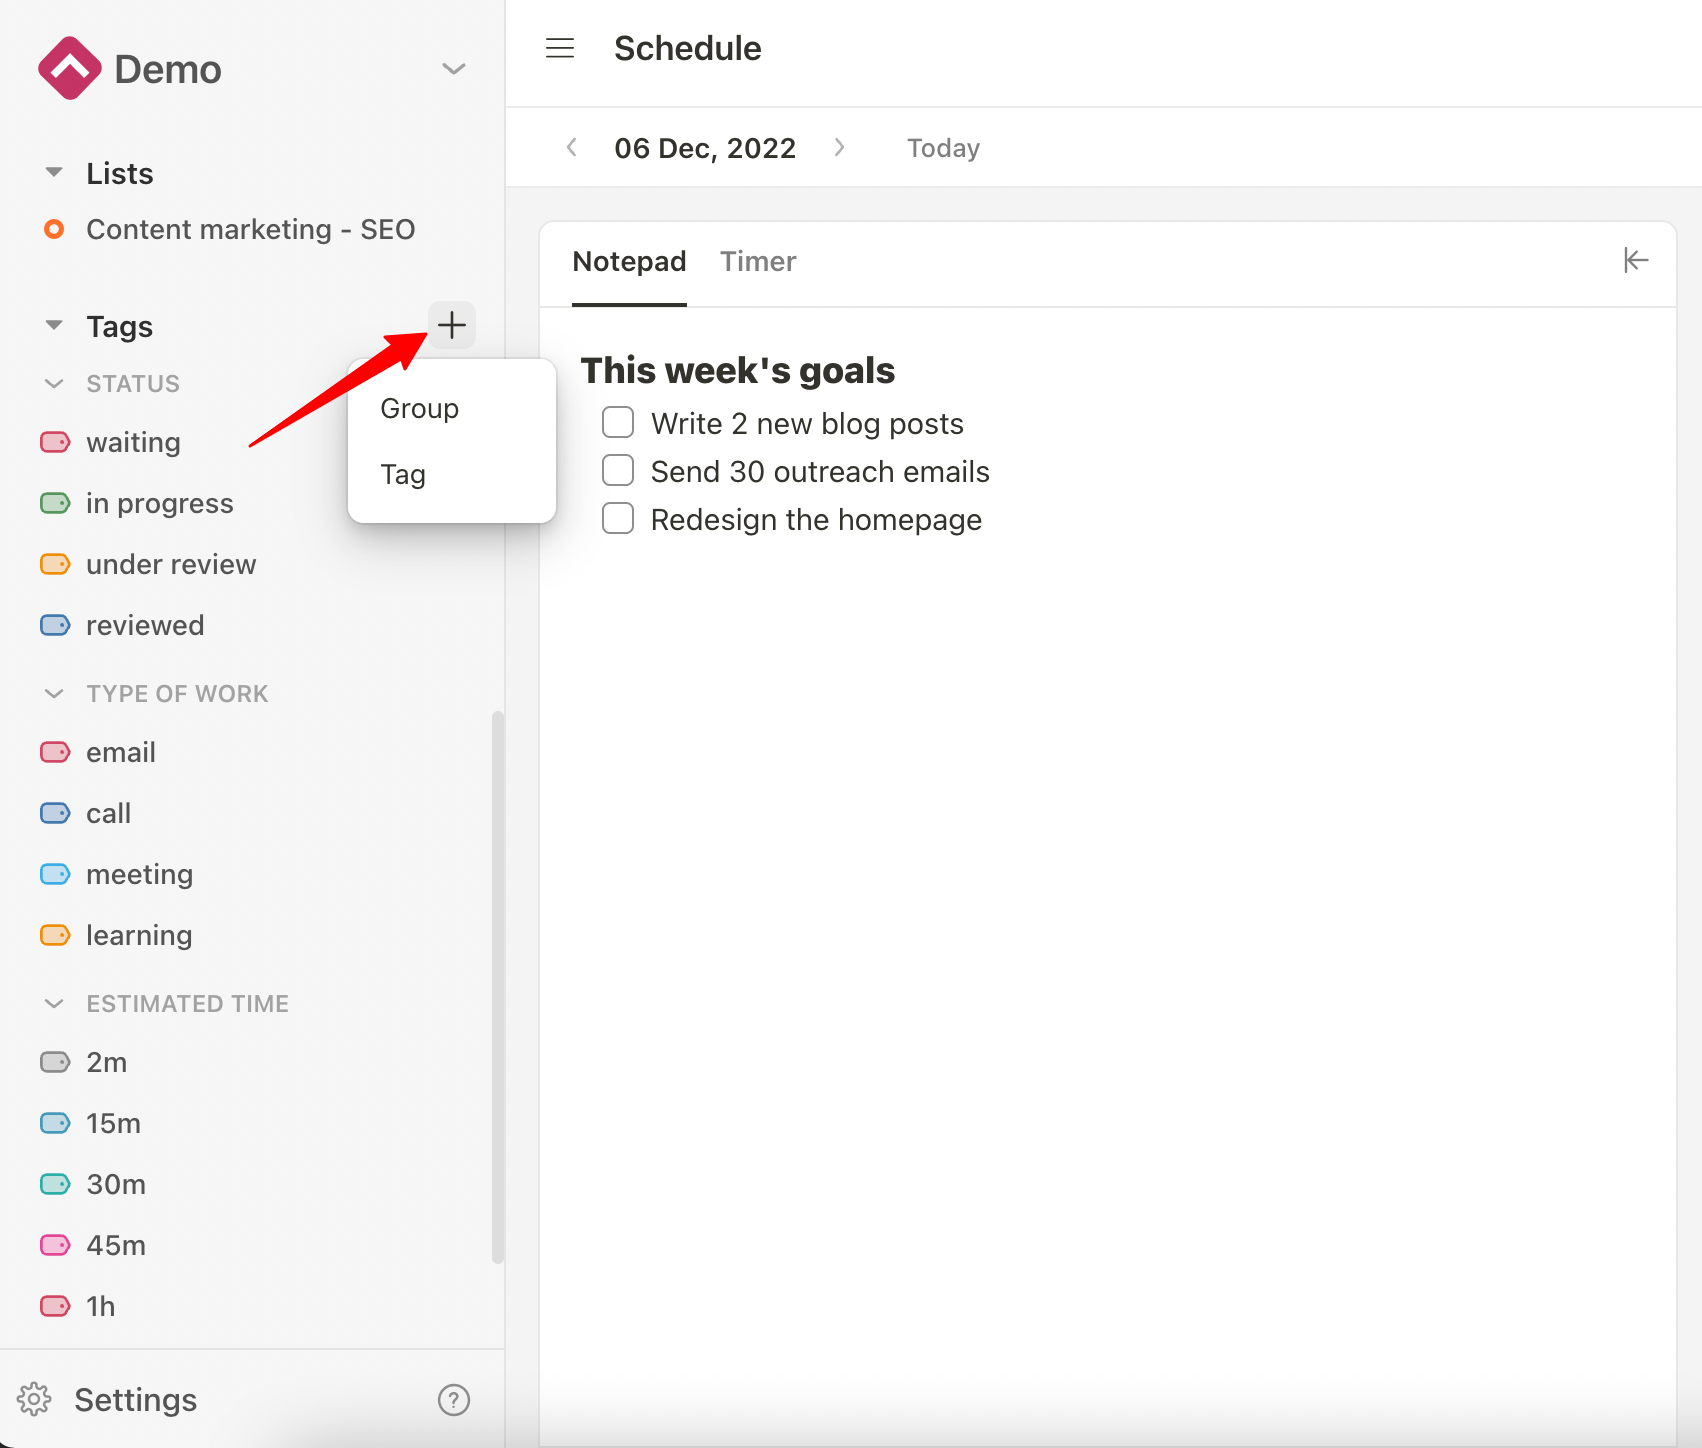Open the help question mark icon

coord(454,1399)
